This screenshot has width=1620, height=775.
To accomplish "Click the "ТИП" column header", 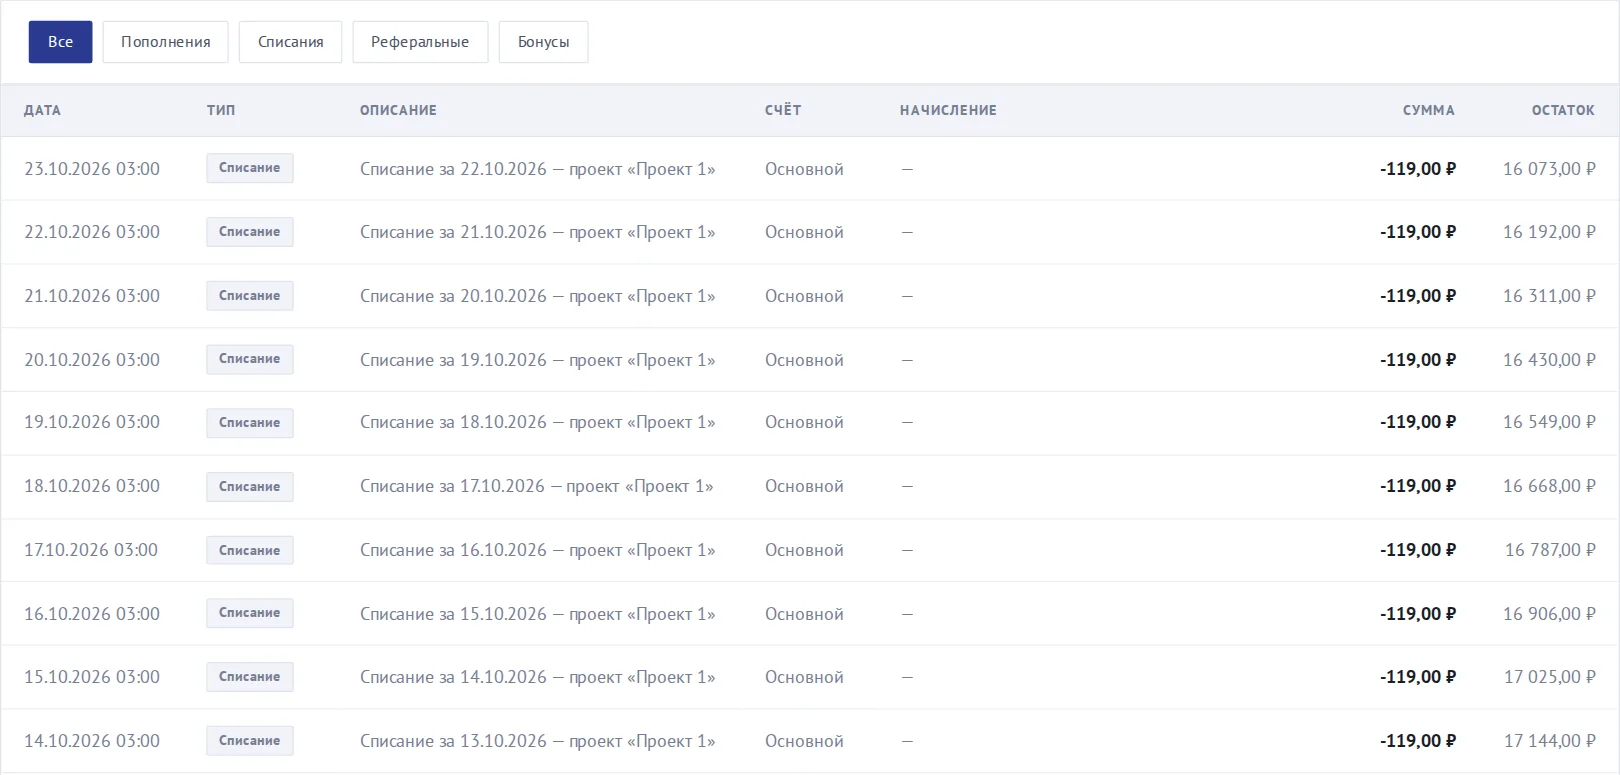I will [221, 110].
